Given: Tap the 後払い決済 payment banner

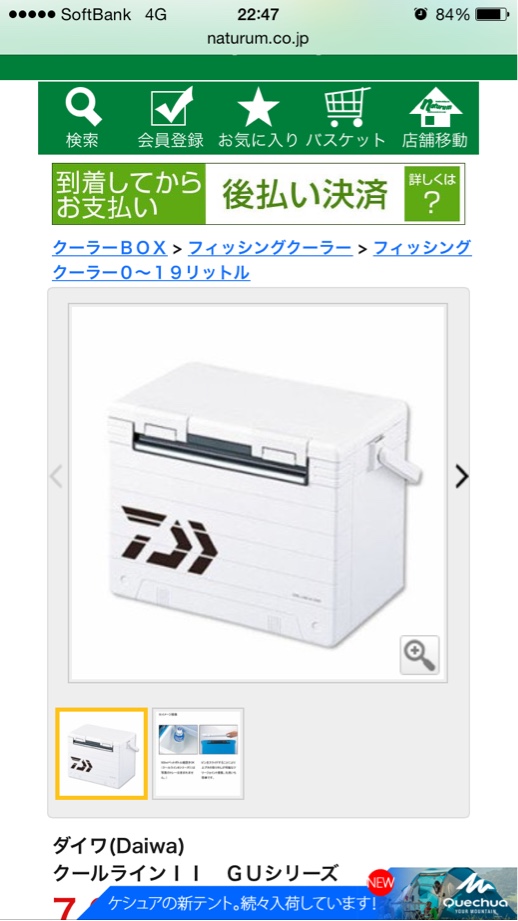Looking at the screenshot, I should pos(258,194).
